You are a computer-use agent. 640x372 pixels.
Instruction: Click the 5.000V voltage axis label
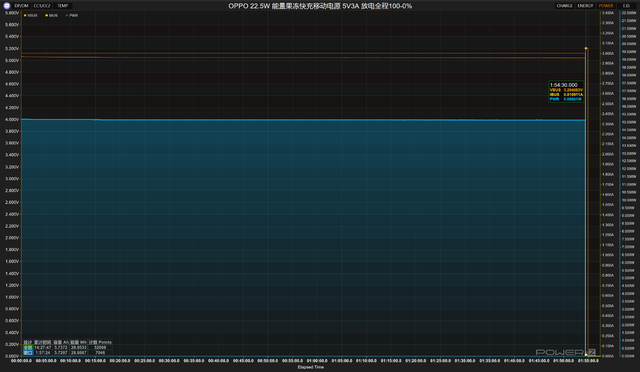[x=12, y=60]
